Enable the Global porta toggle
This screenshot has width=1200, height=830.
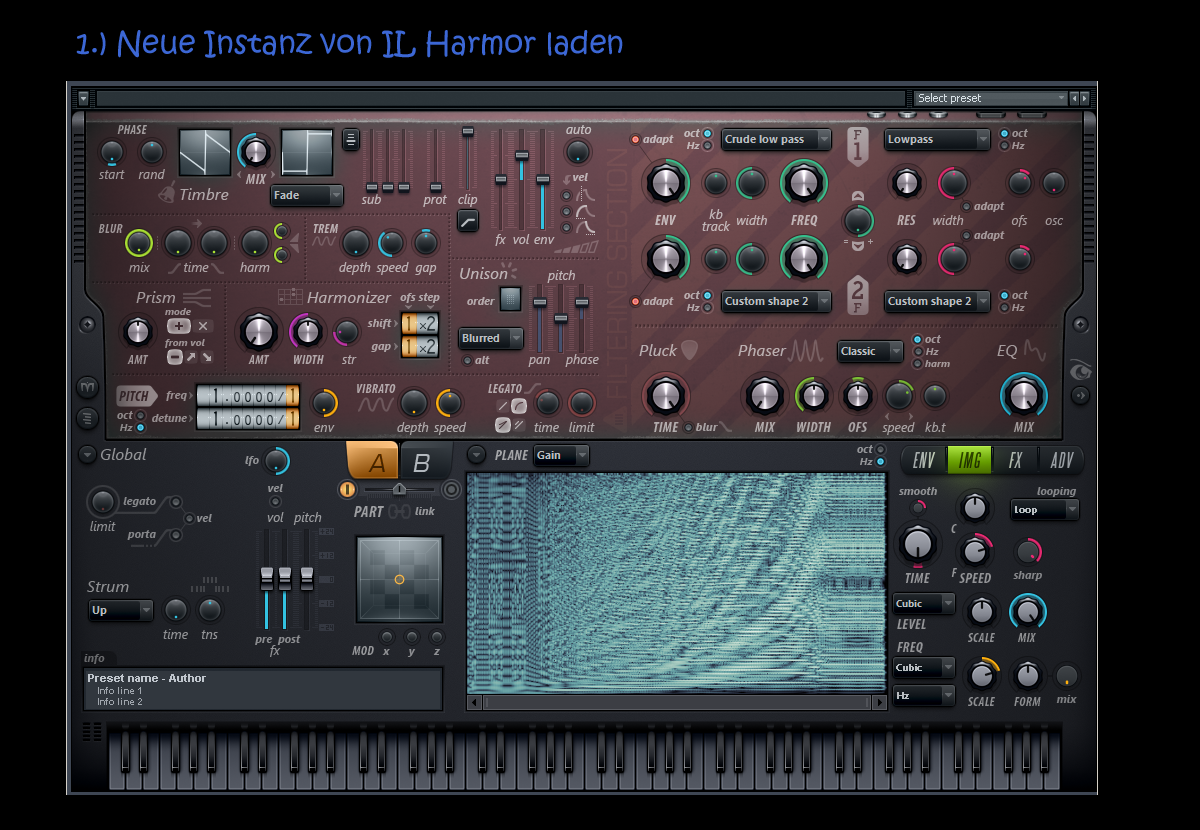click(x=175, y=535)
